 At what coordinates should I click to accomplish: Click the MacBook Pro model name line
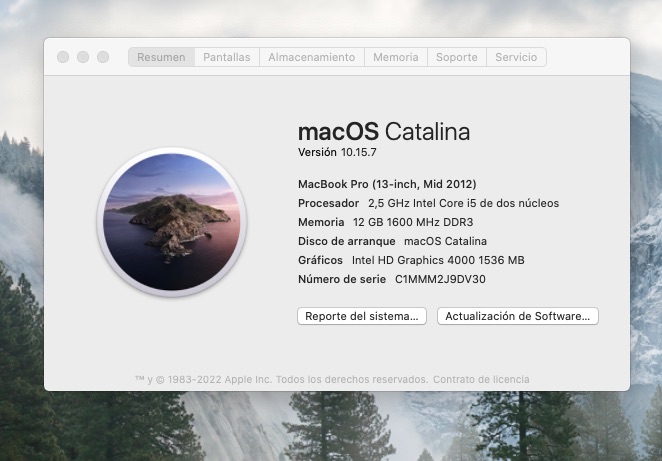[387, 184]
